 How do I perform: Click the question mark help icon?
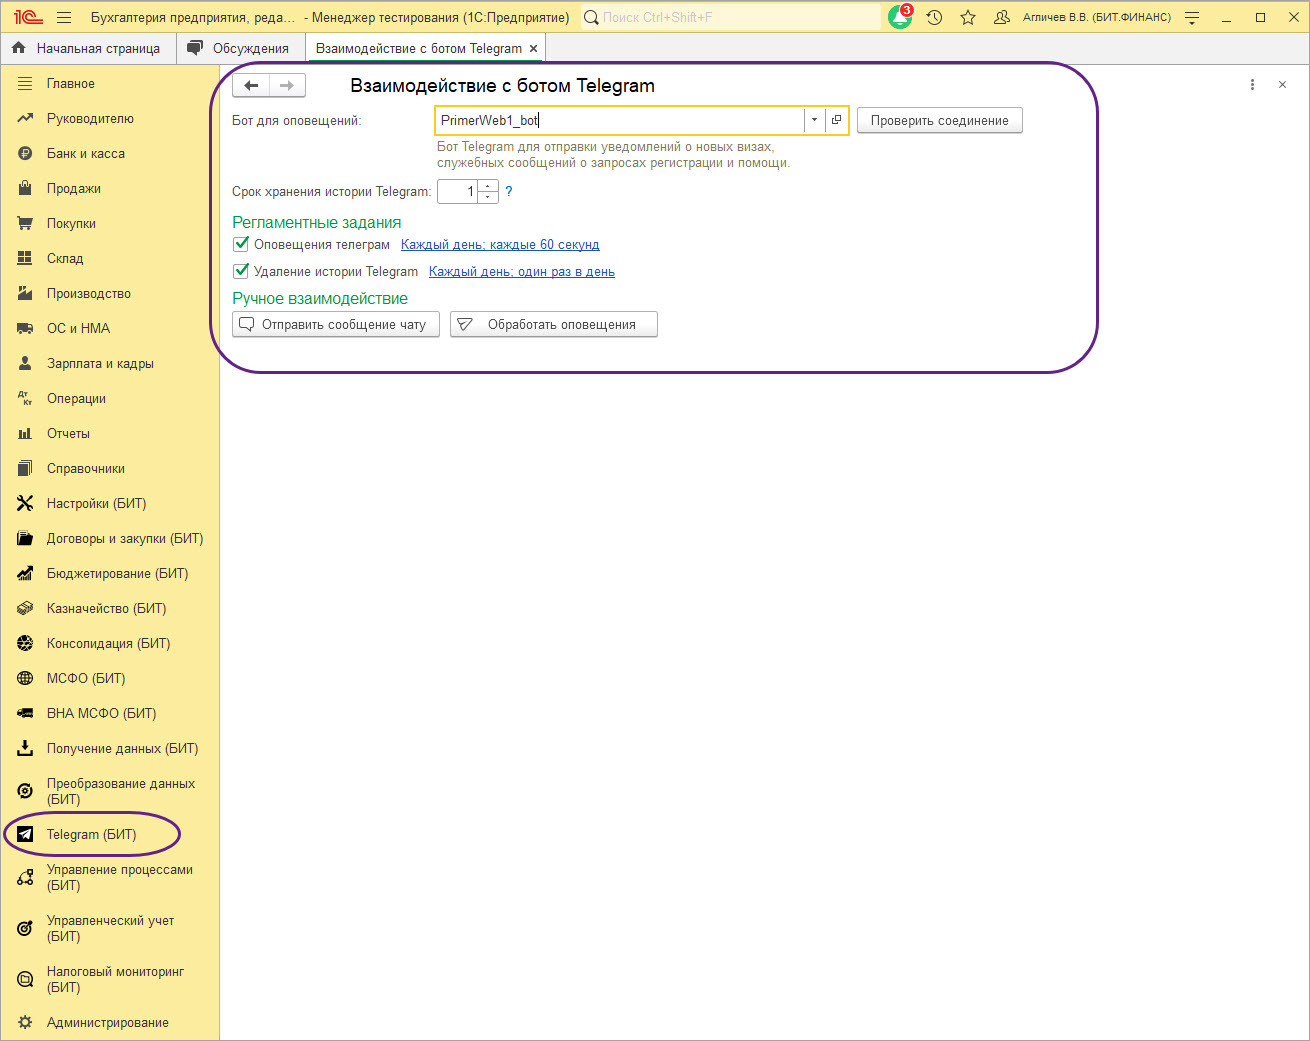click(x=508, y=191)
